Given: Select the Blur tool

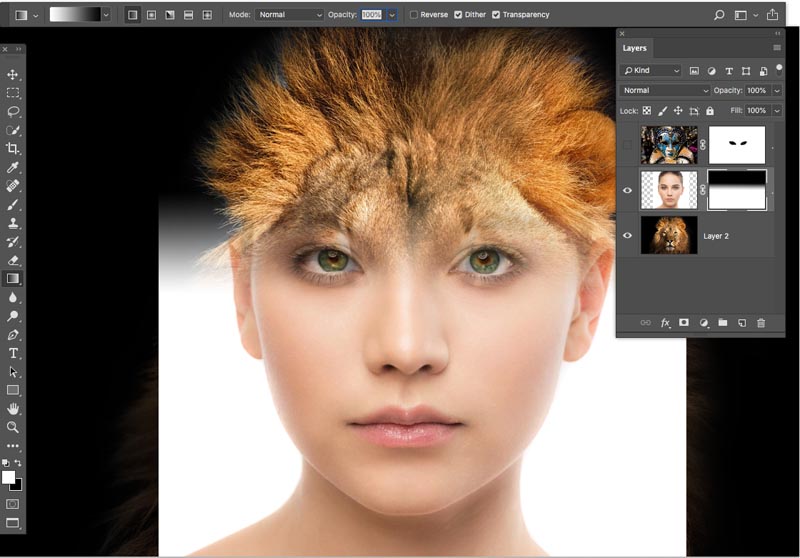Looking at the screenshot, I should pyautogui.click(x=13, y=297).
